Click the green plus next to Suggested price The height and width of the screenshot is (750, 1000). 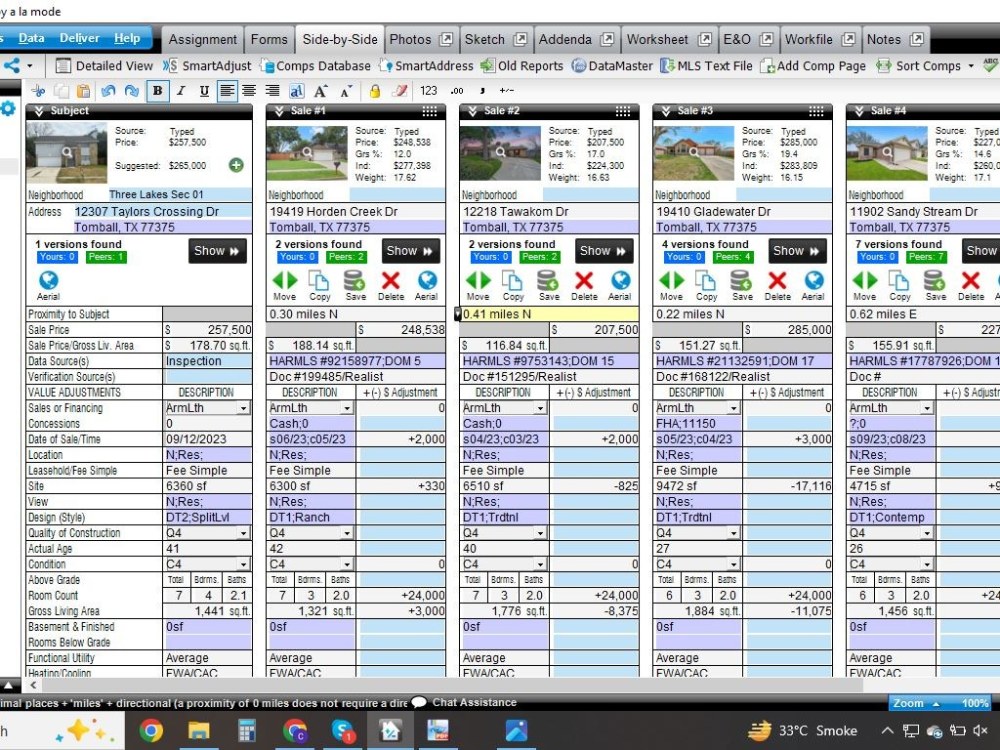tap(236, 165)
